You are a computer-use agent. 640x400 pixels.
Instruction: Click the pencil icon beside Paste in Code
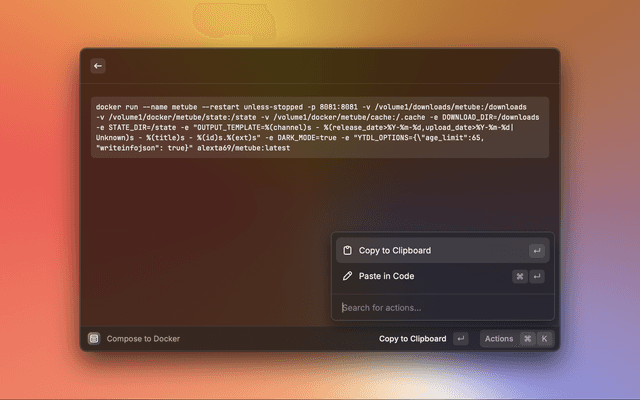(346, 276)
